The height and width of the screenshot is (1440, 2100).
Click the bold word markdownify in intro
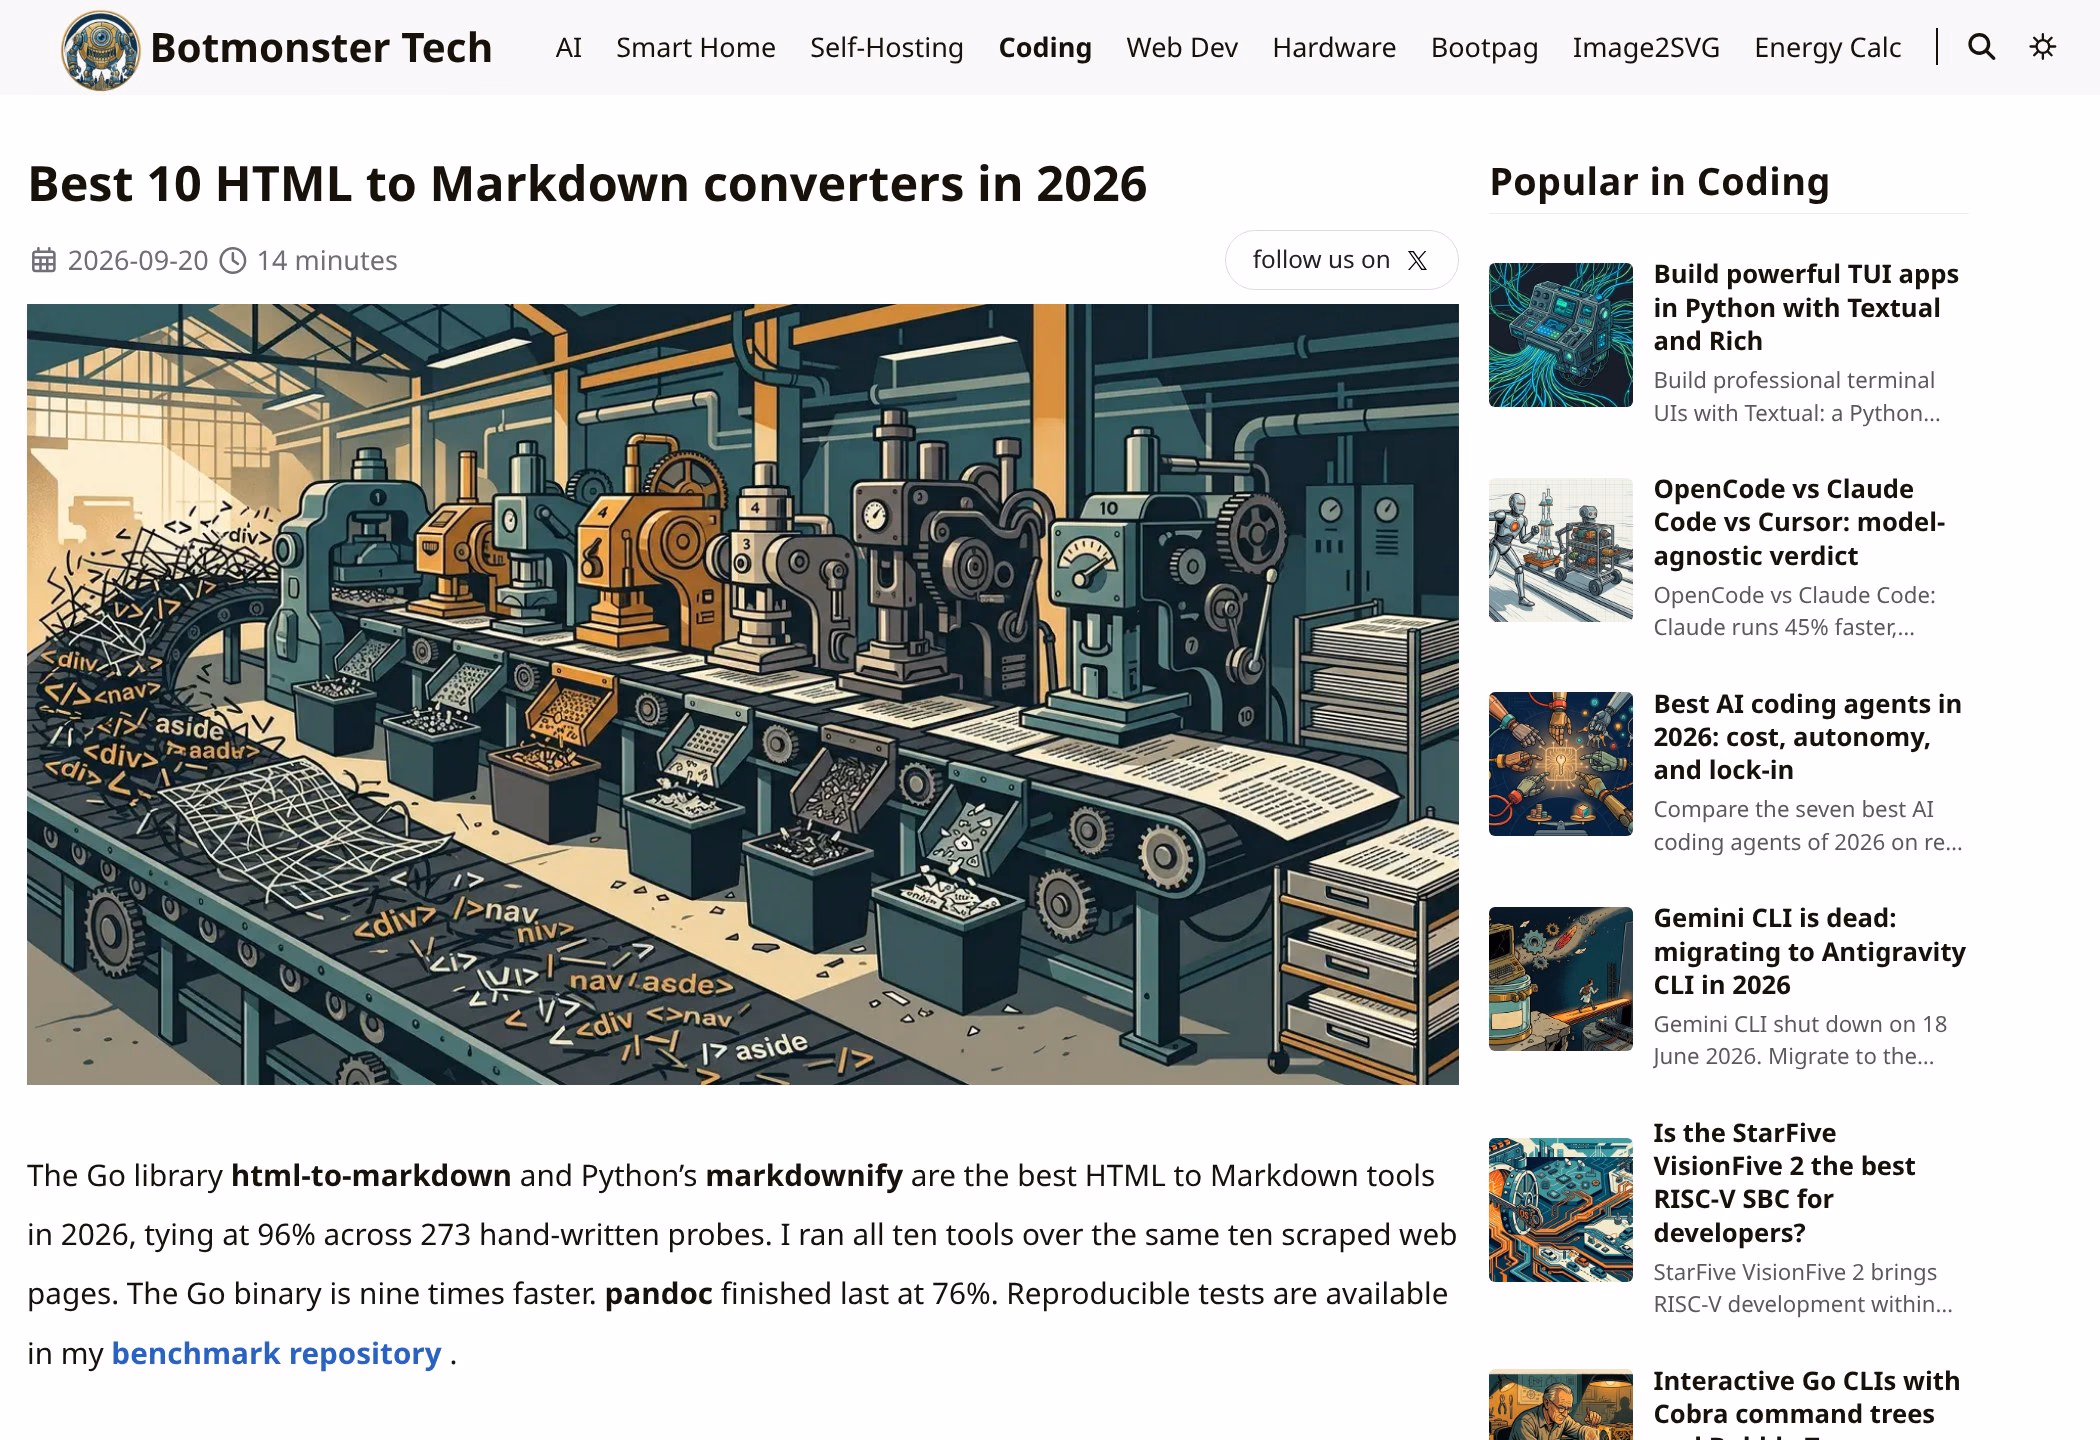point(804,1176)
